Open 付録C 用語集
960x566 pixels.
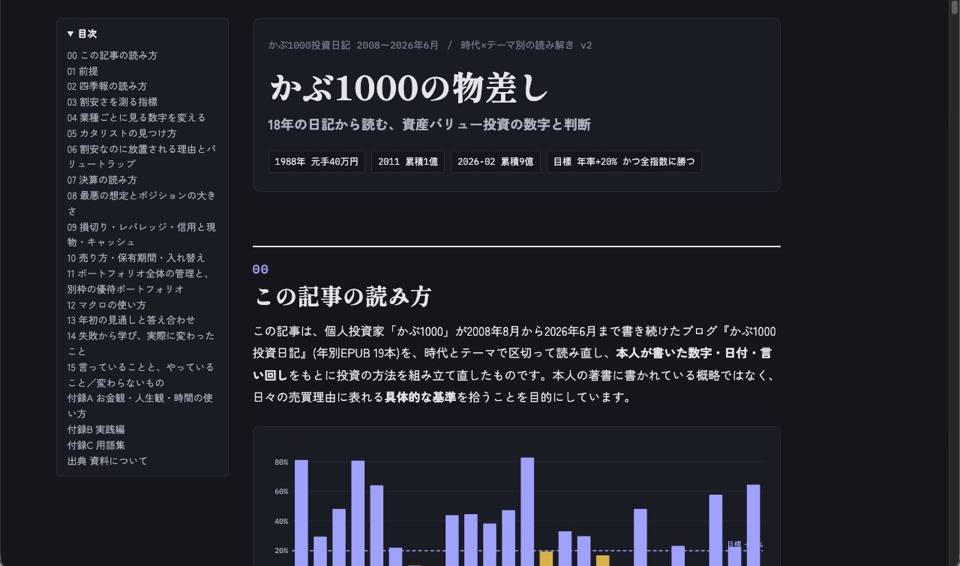[x=96, y=445]
